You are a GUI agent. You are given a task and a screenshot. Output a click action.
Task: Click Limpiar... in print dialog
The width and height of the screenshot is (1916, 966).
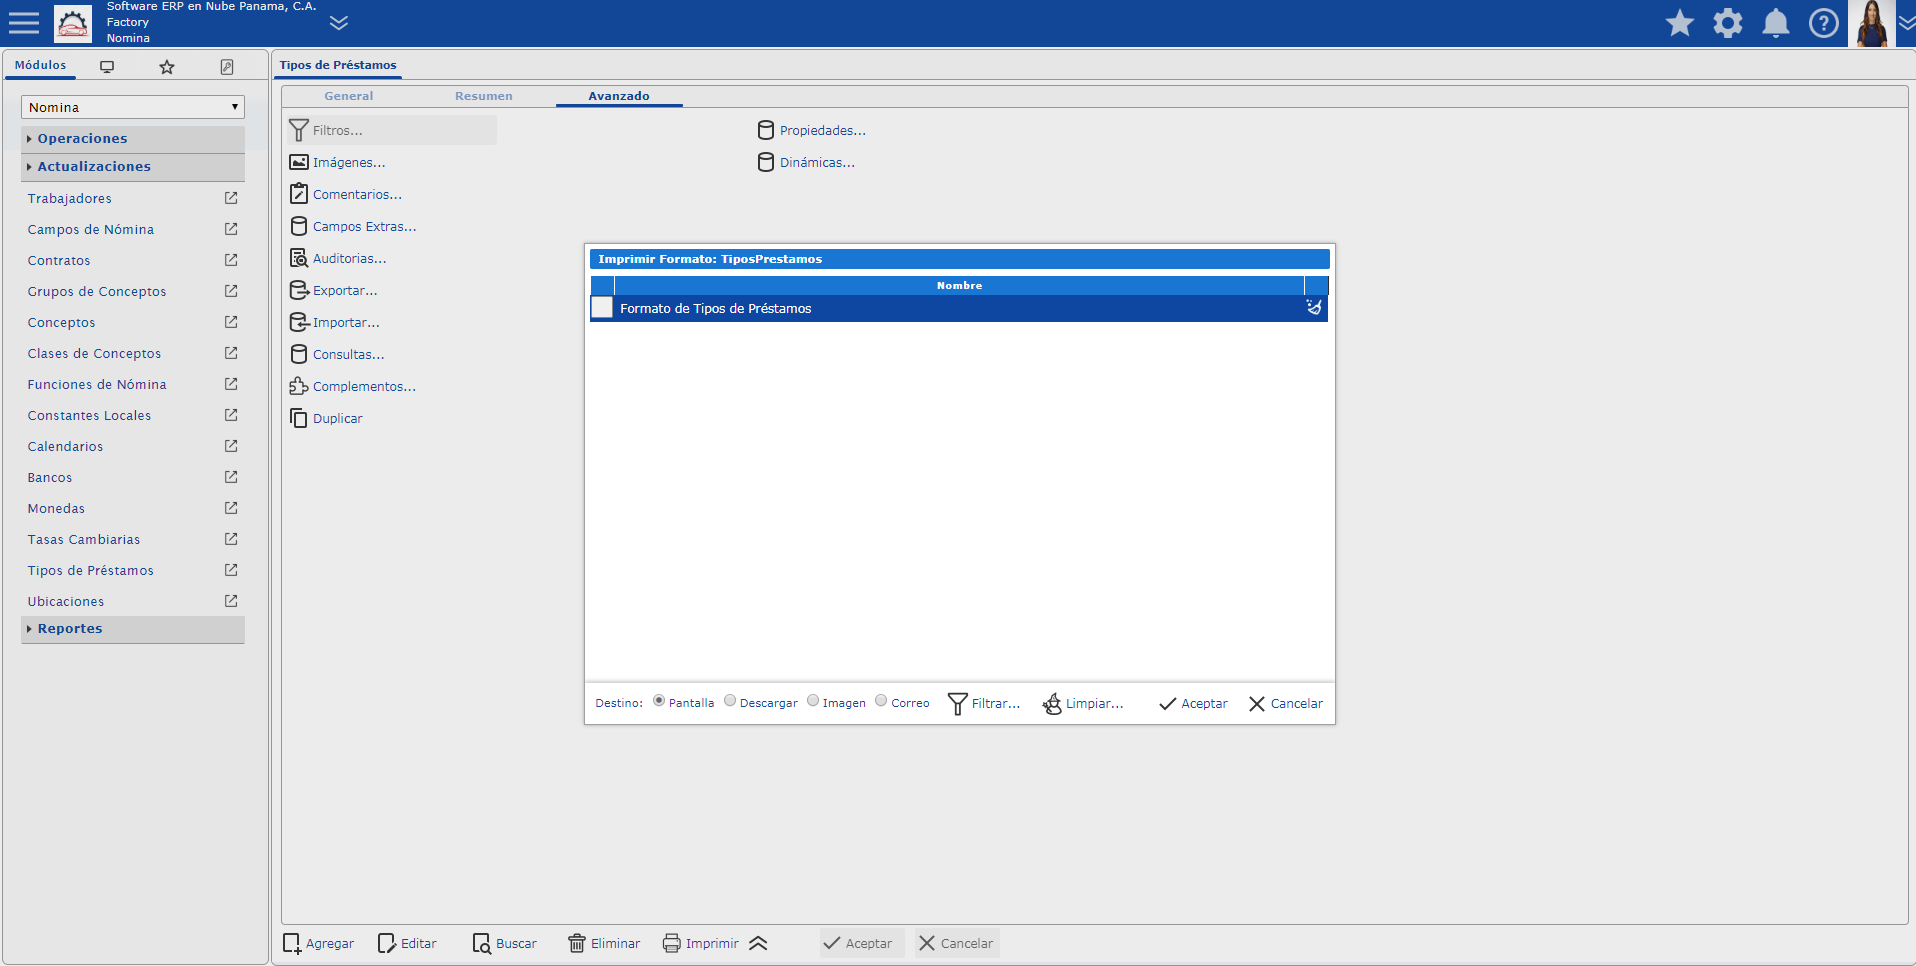pyautogui.click(x=1083, y=704)
